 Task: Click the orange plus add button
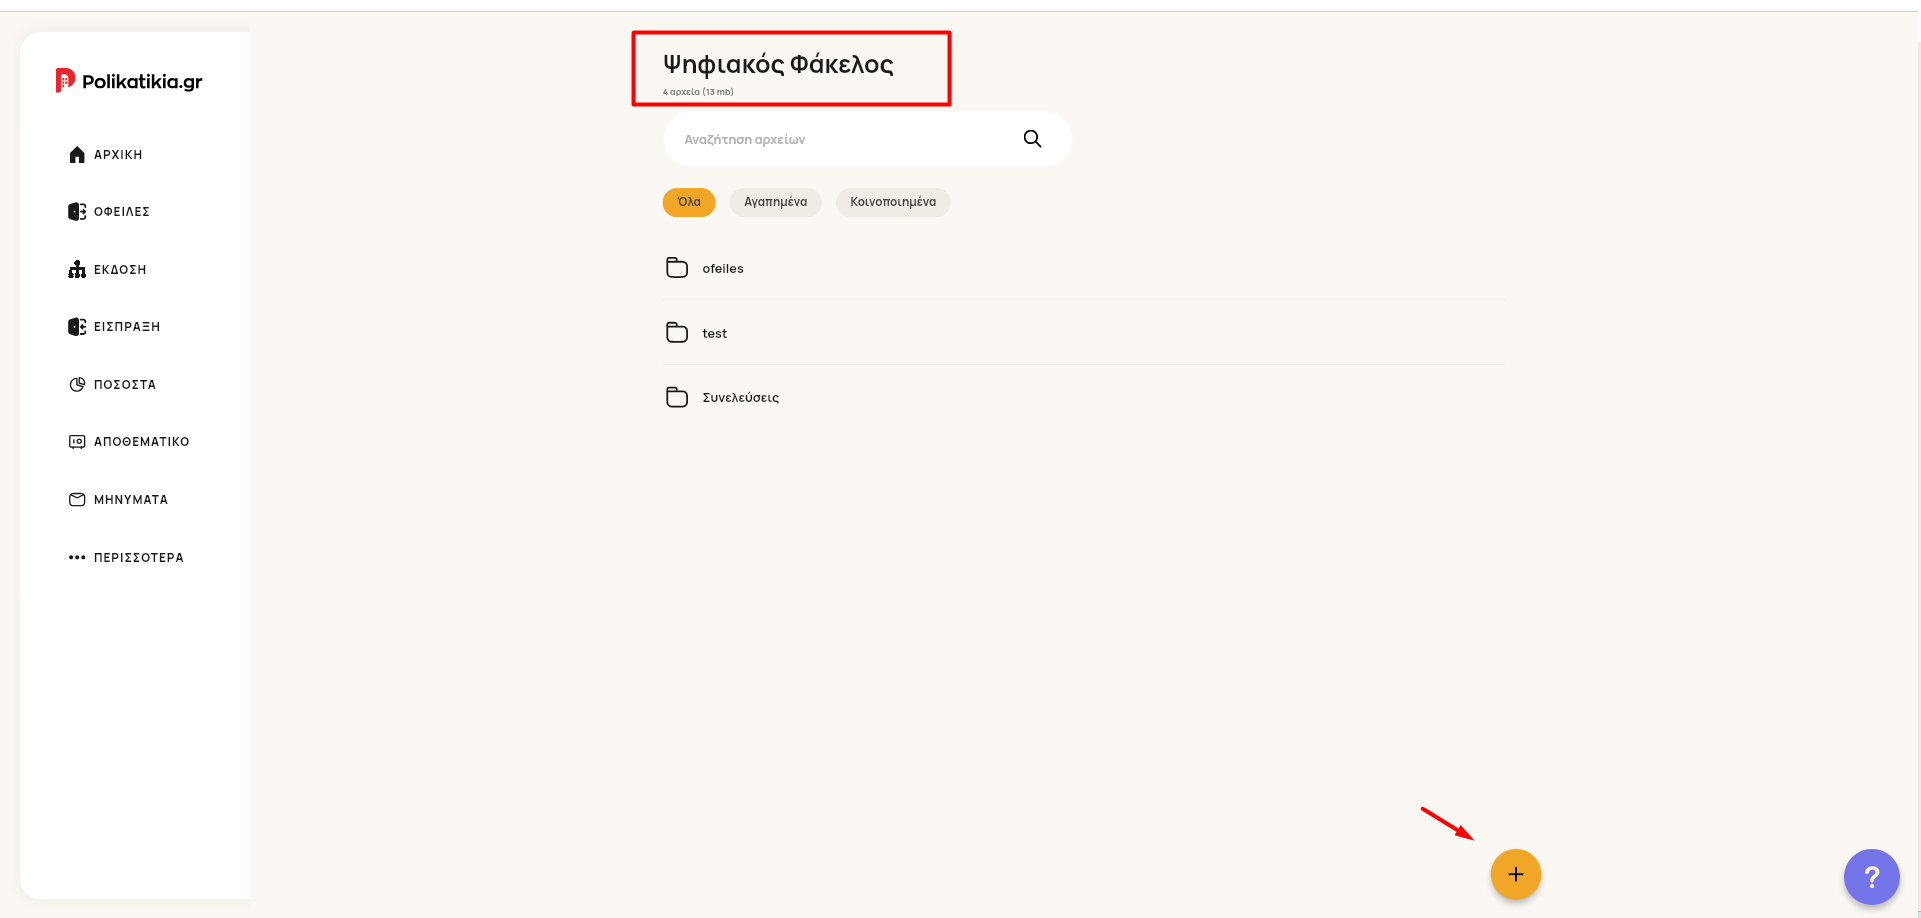click(x=1516, y=874)
